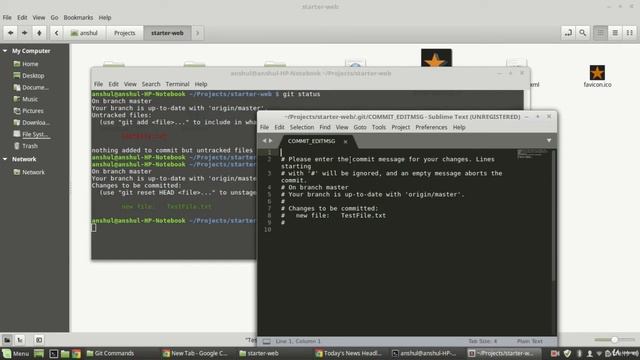Viewport: 640px width, 360px height.
Task: Switch to compact view
Action: pos(630,33)
